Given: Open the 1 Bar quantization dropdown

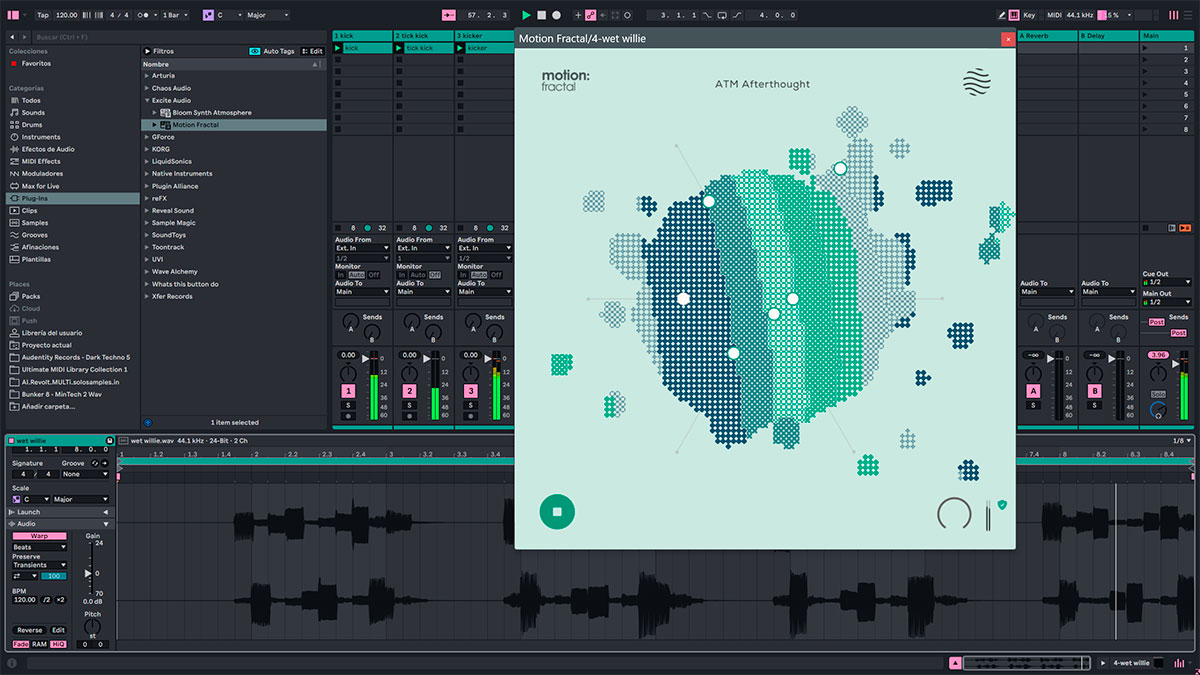Looking at the screenshot, I should [x=176, y=15].
